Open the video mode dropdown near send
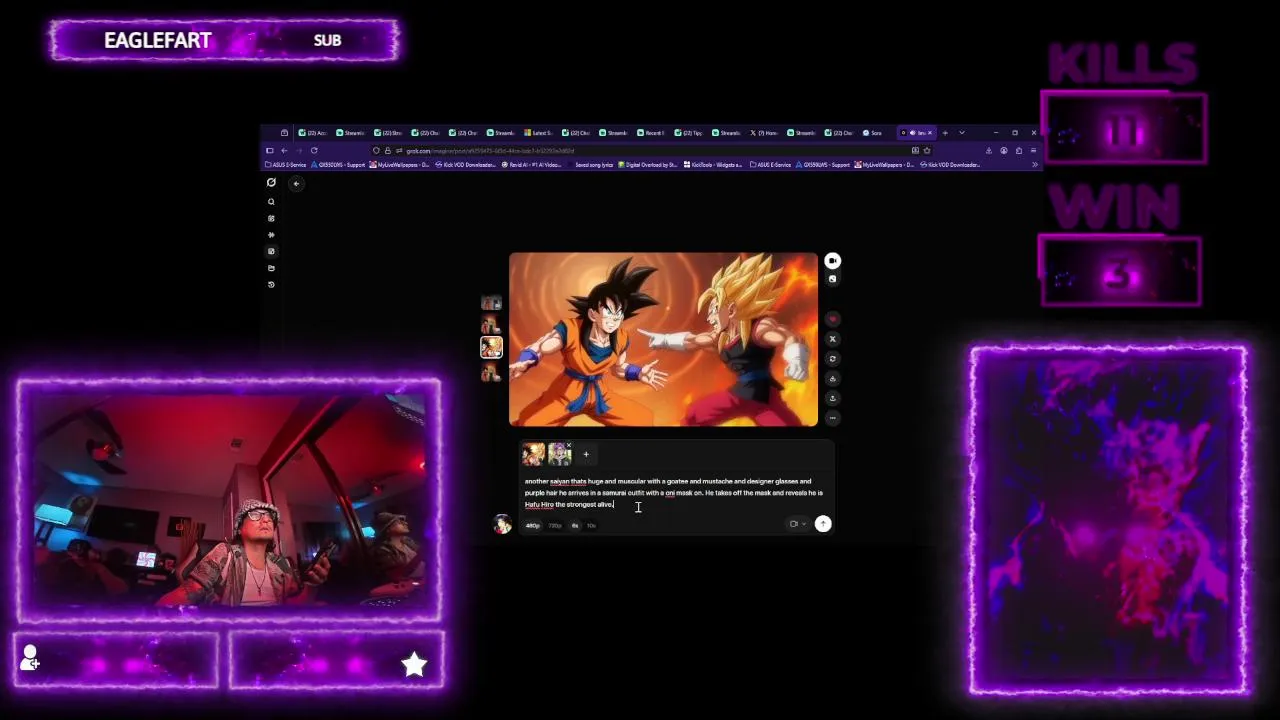1280x720 pixels. [x=797, y=524]
